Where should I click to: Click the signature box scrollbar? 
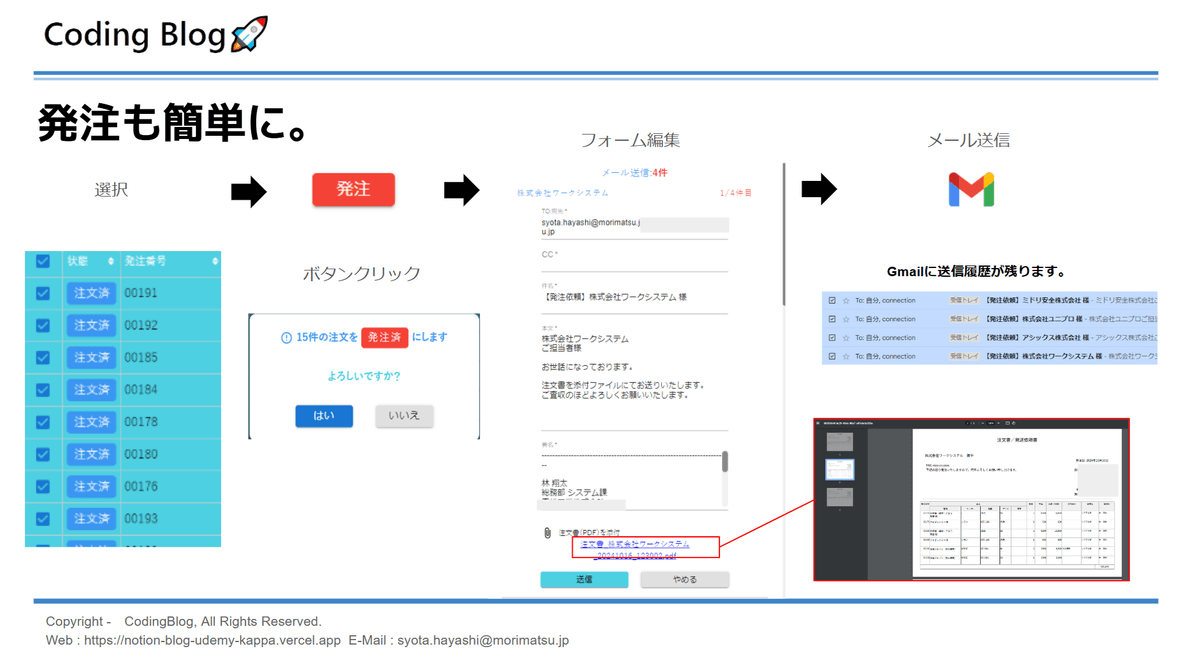pos(725,462)
